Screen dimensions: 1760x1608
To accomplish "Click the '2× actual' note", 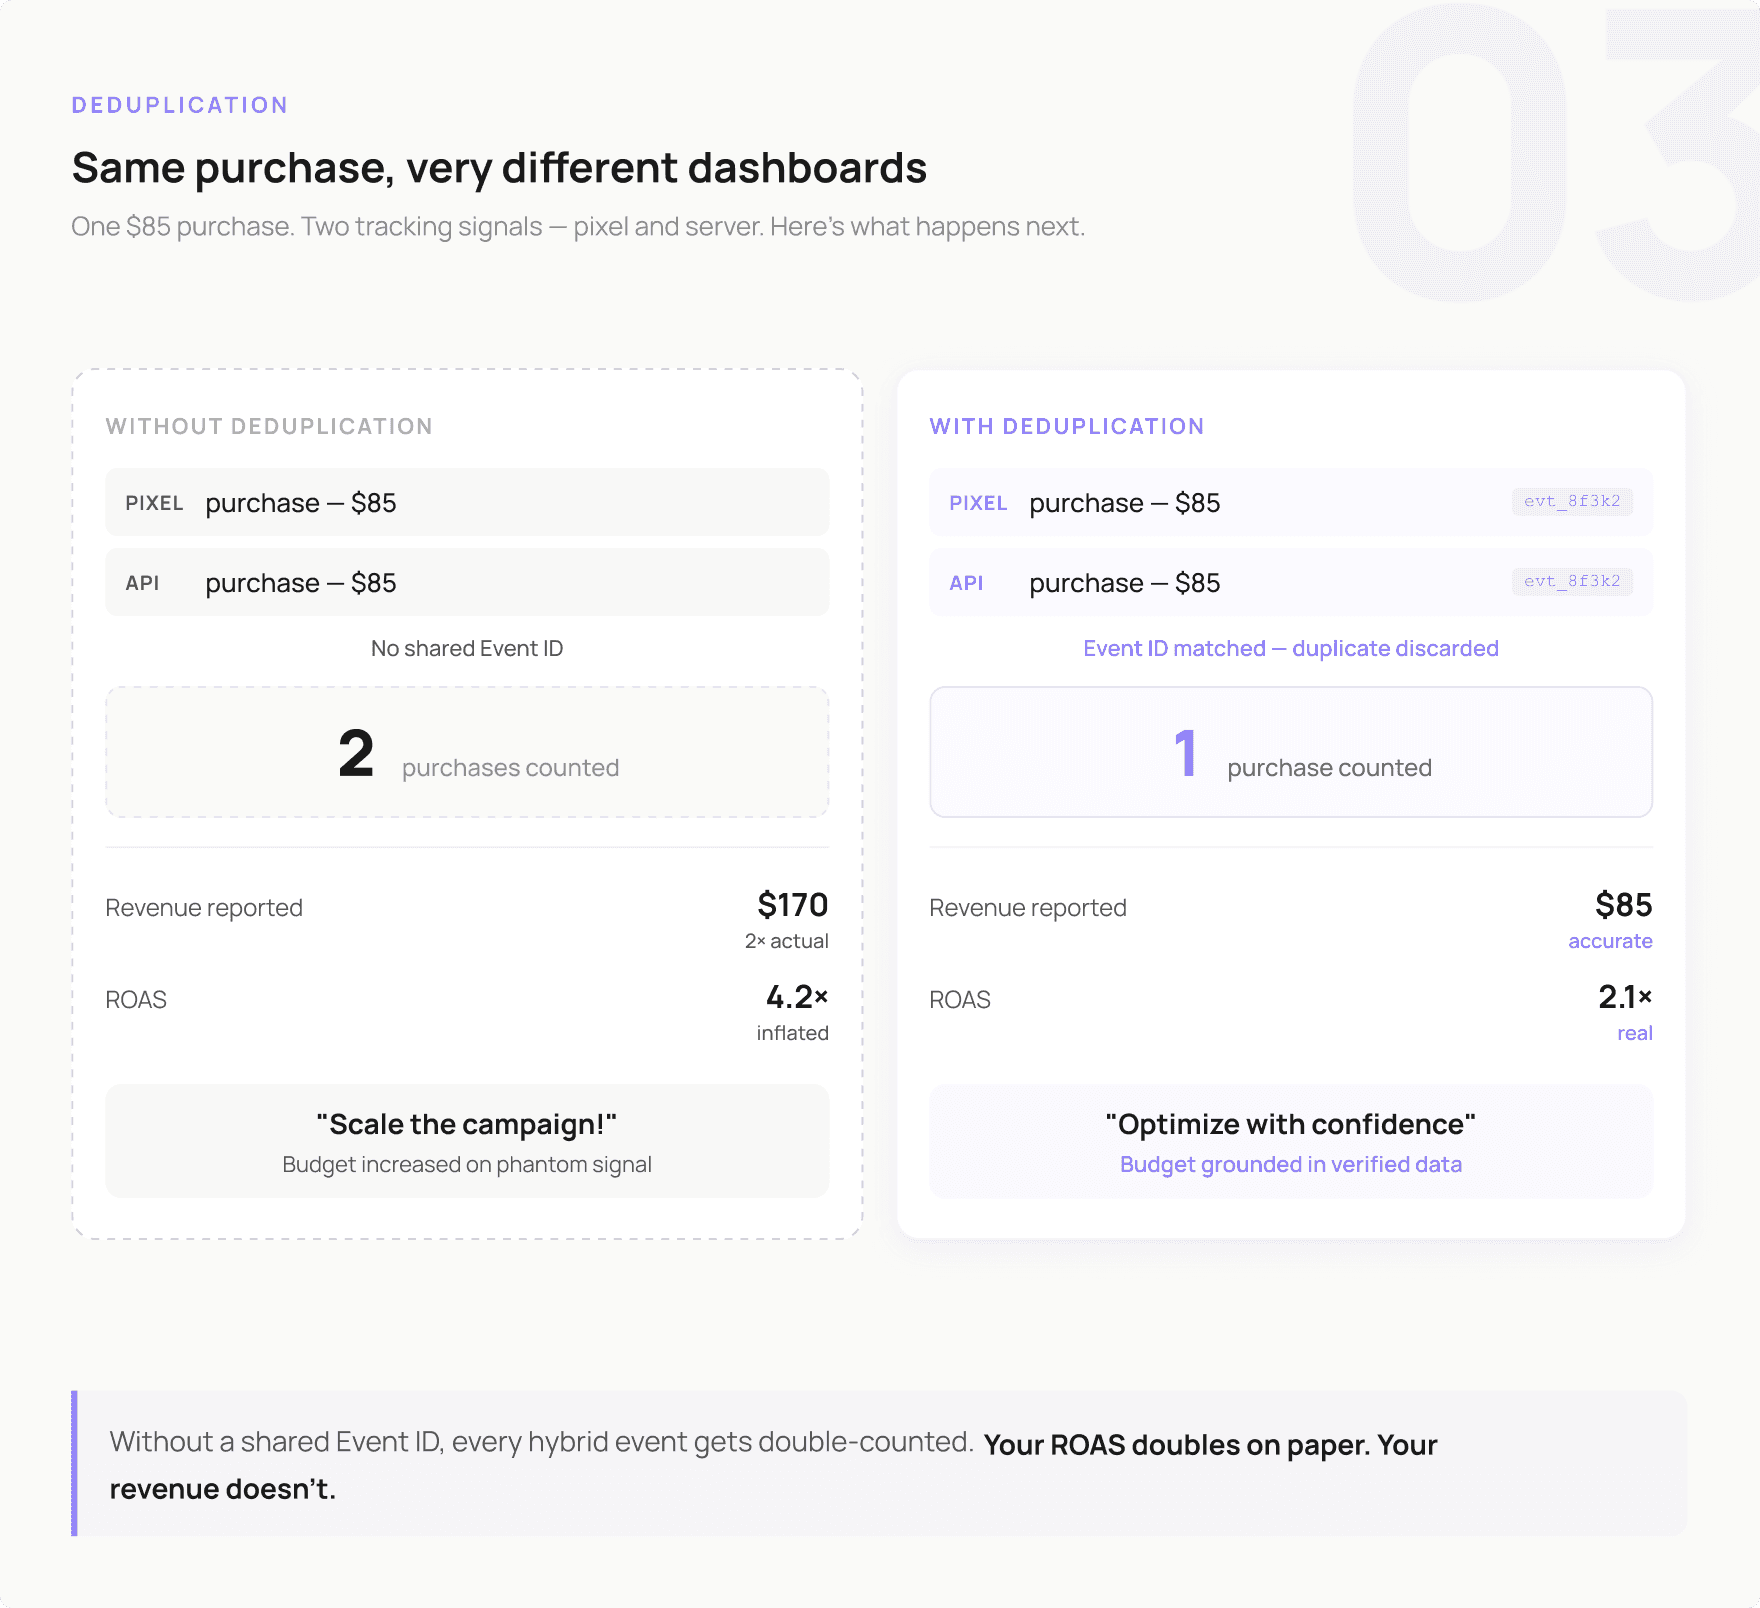I will click(786, 941).
